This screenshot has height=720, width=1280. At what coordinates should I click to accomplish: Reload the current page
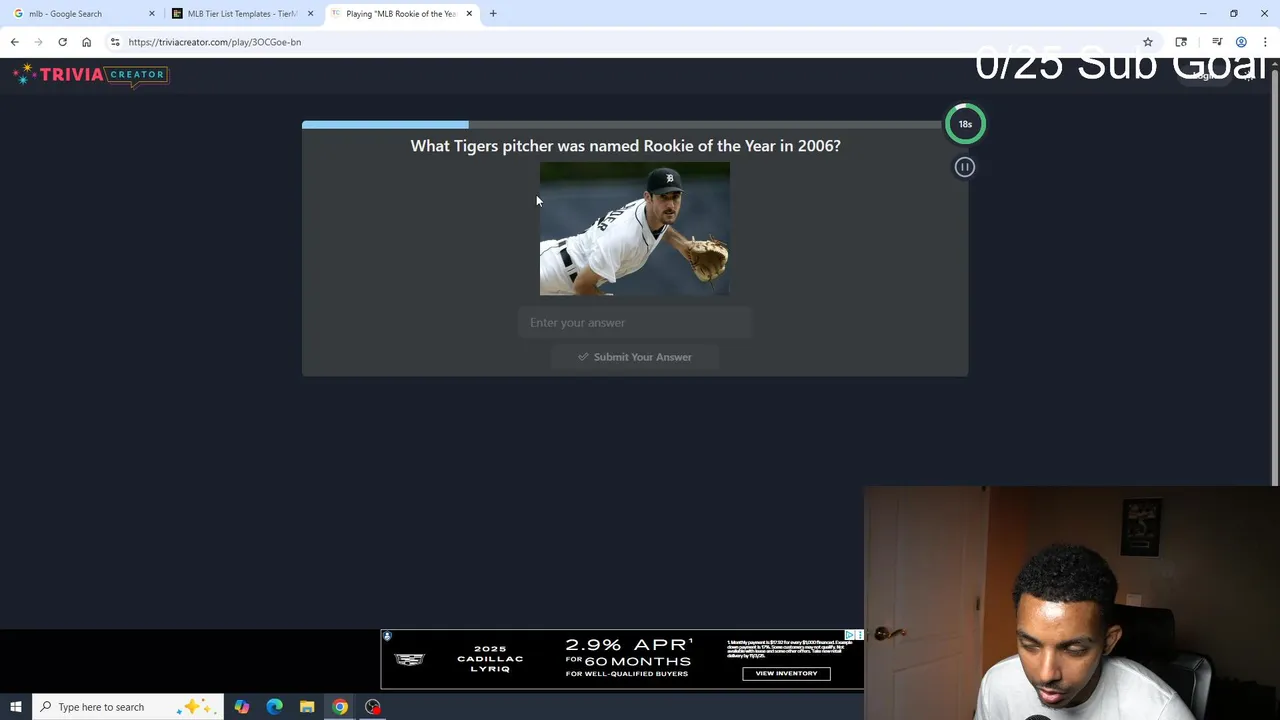point(62,42)
